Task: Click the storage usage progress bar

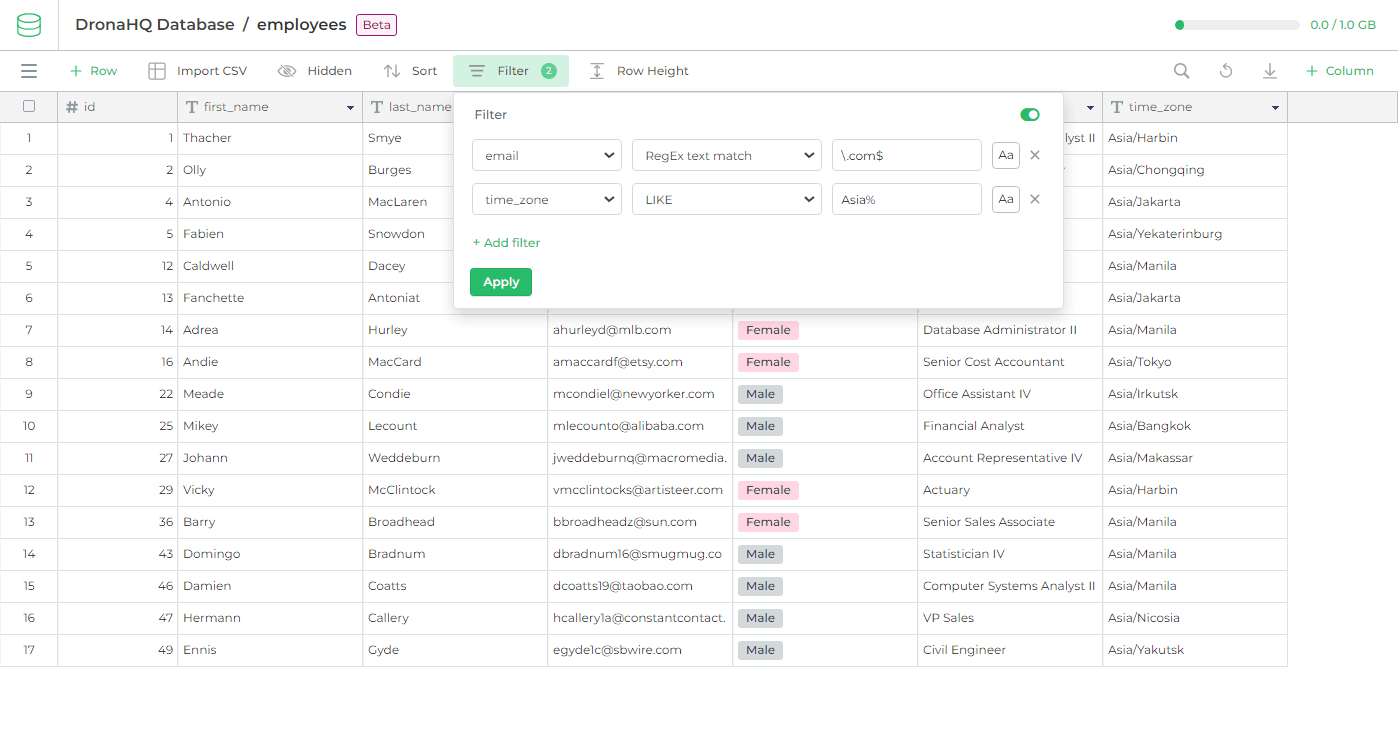Action: point(1237,25)
